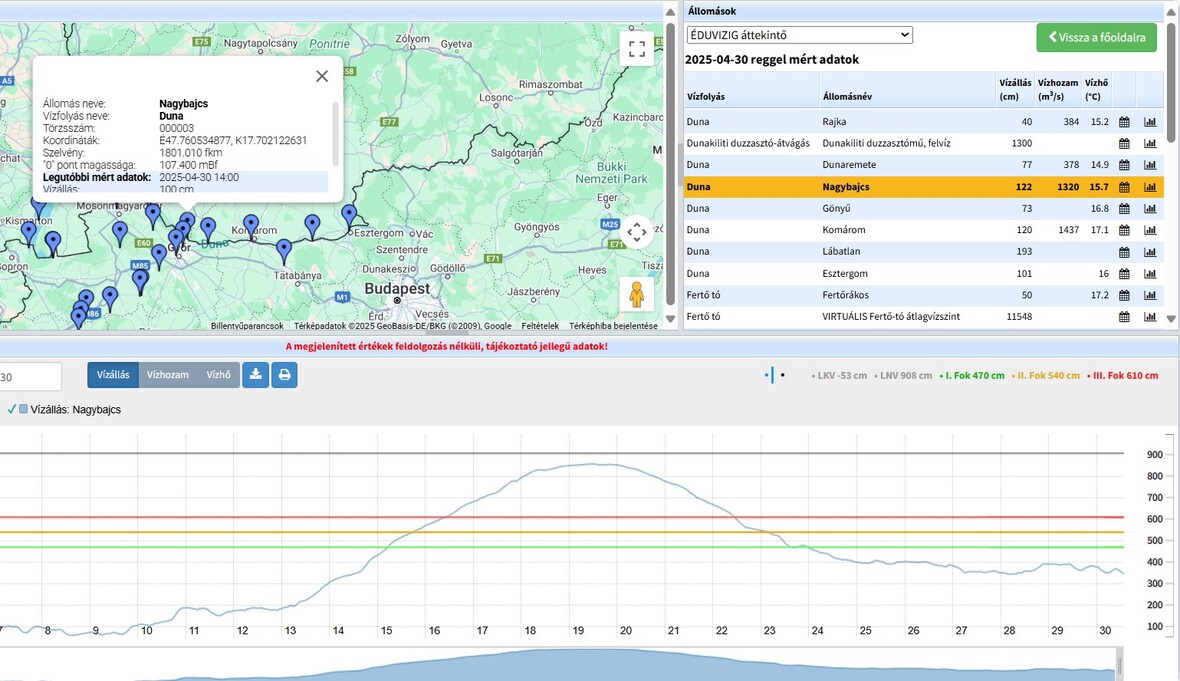The width and height of the screenshot is (1180, 681).
Task: Toggle fullscreen map view
Action: coord(636,48)
